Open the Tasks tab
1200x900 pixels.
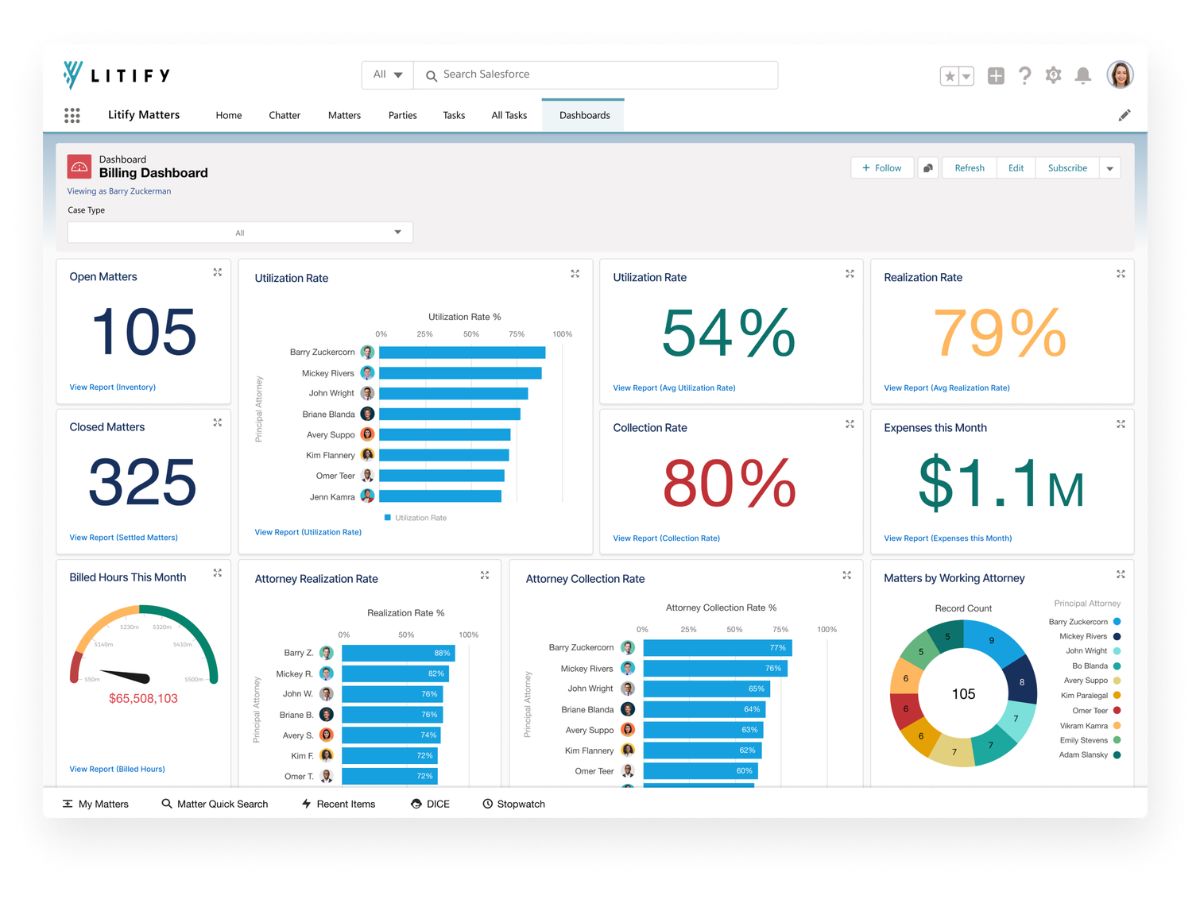pyautogui.click(x=454, y=115)
